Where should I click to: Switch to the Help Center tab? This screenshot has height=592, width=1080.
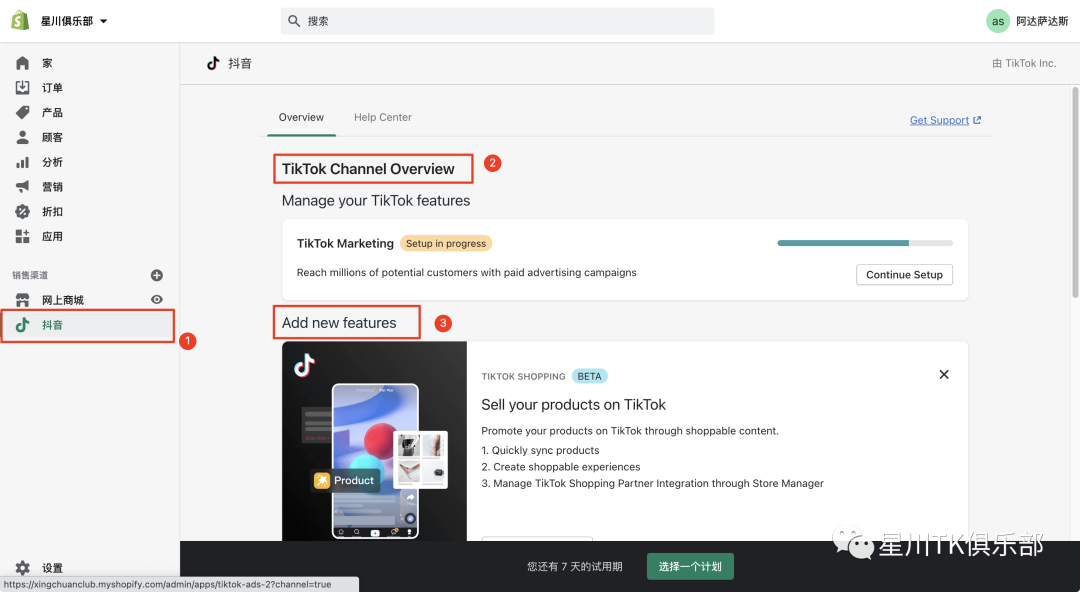383,117
